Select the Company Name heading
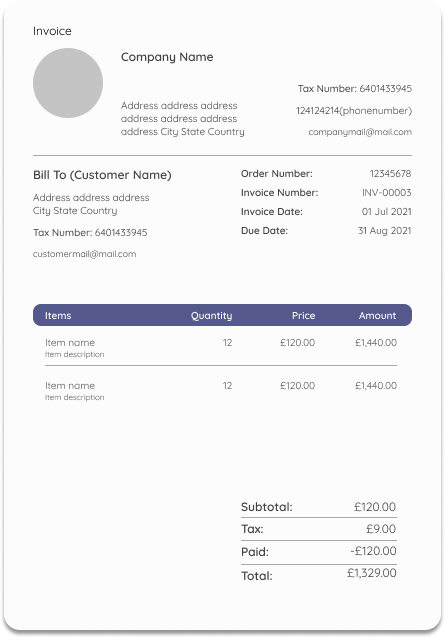Viewport: 445px width, 638px height. pyautogui.click(x=167, y=57)
